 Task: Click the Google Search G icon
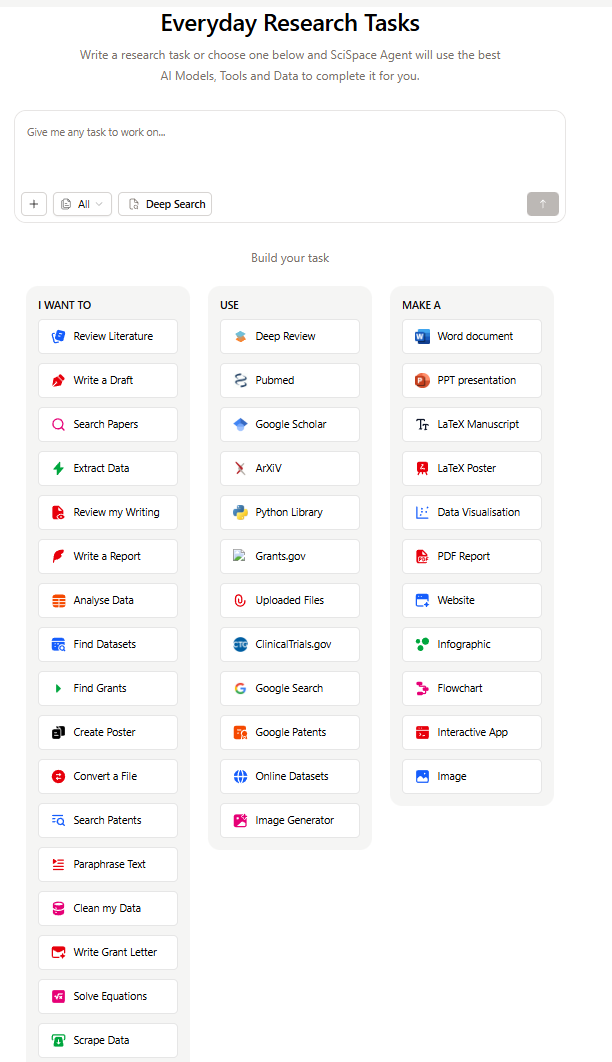pos(240,689)
